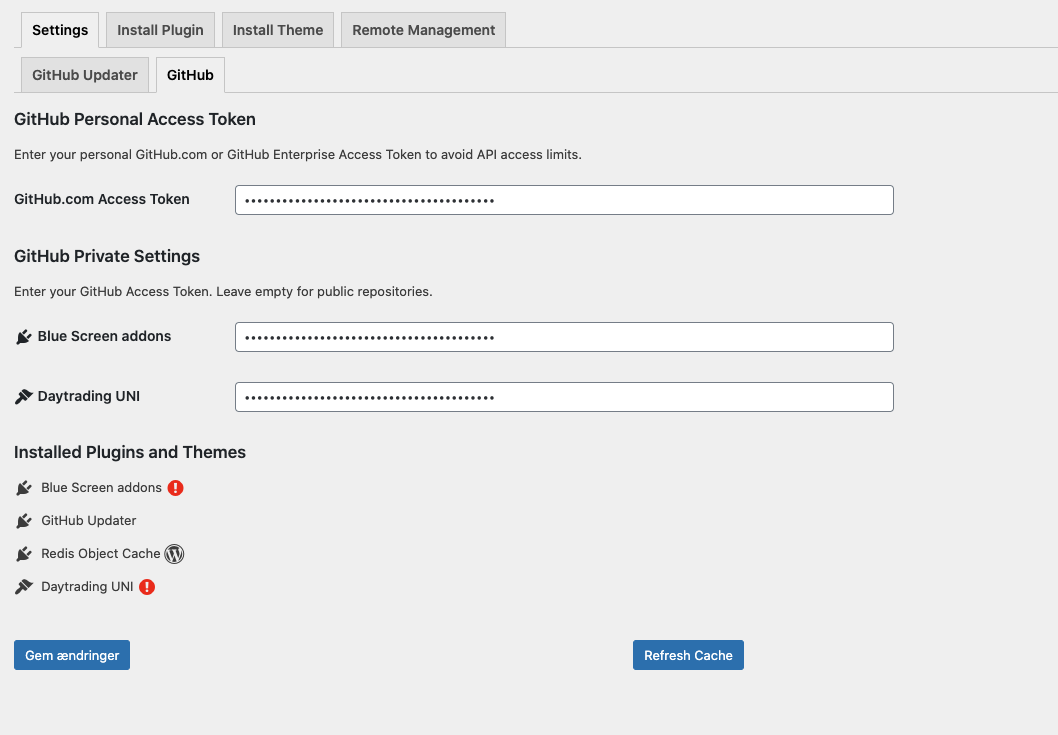1058x735 pixels.
Task: Click the plug icon beside Blue Screen addons in list
Action: 24,488
